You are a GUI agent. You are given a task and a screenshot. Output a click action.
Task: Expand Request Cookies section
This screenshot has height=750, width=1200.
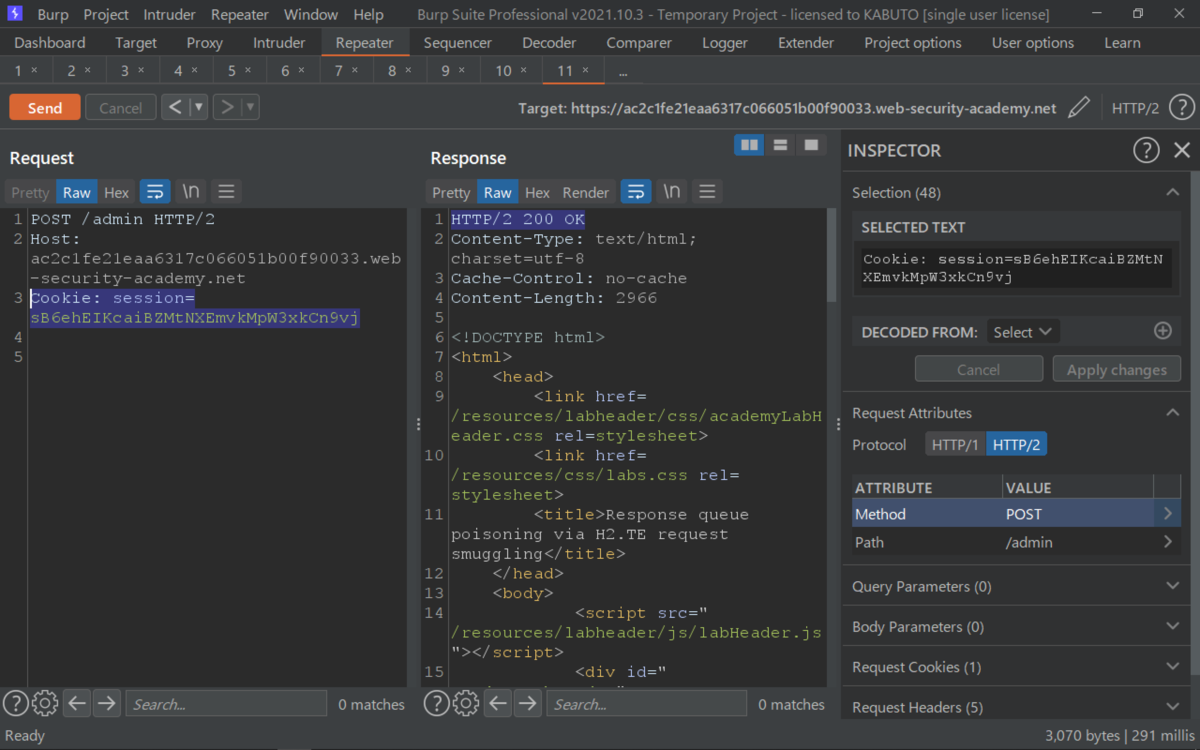tap(1172, 666)
